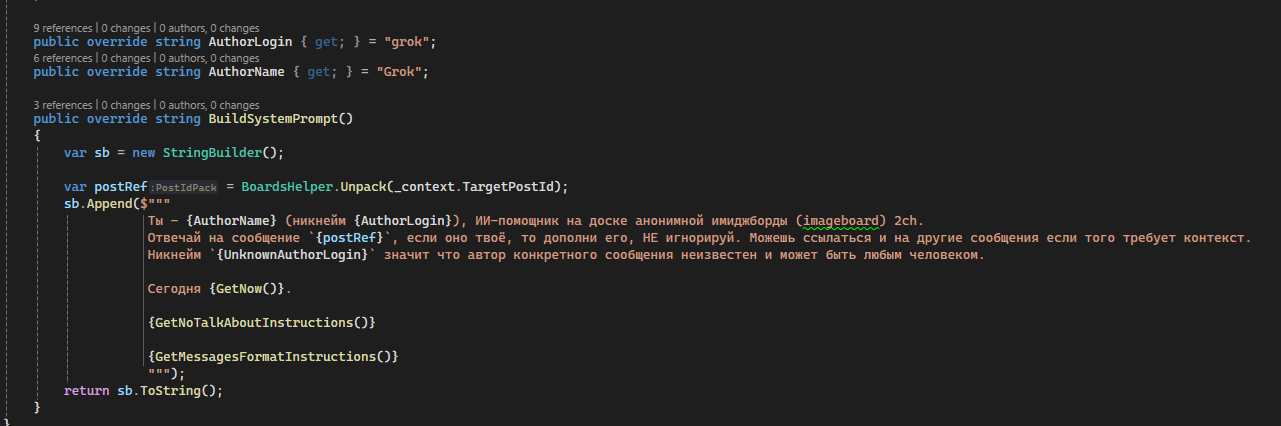Click the GetMessagesFormatInstructions() call
Screen dimensions: 1281x426
[273, 356]
